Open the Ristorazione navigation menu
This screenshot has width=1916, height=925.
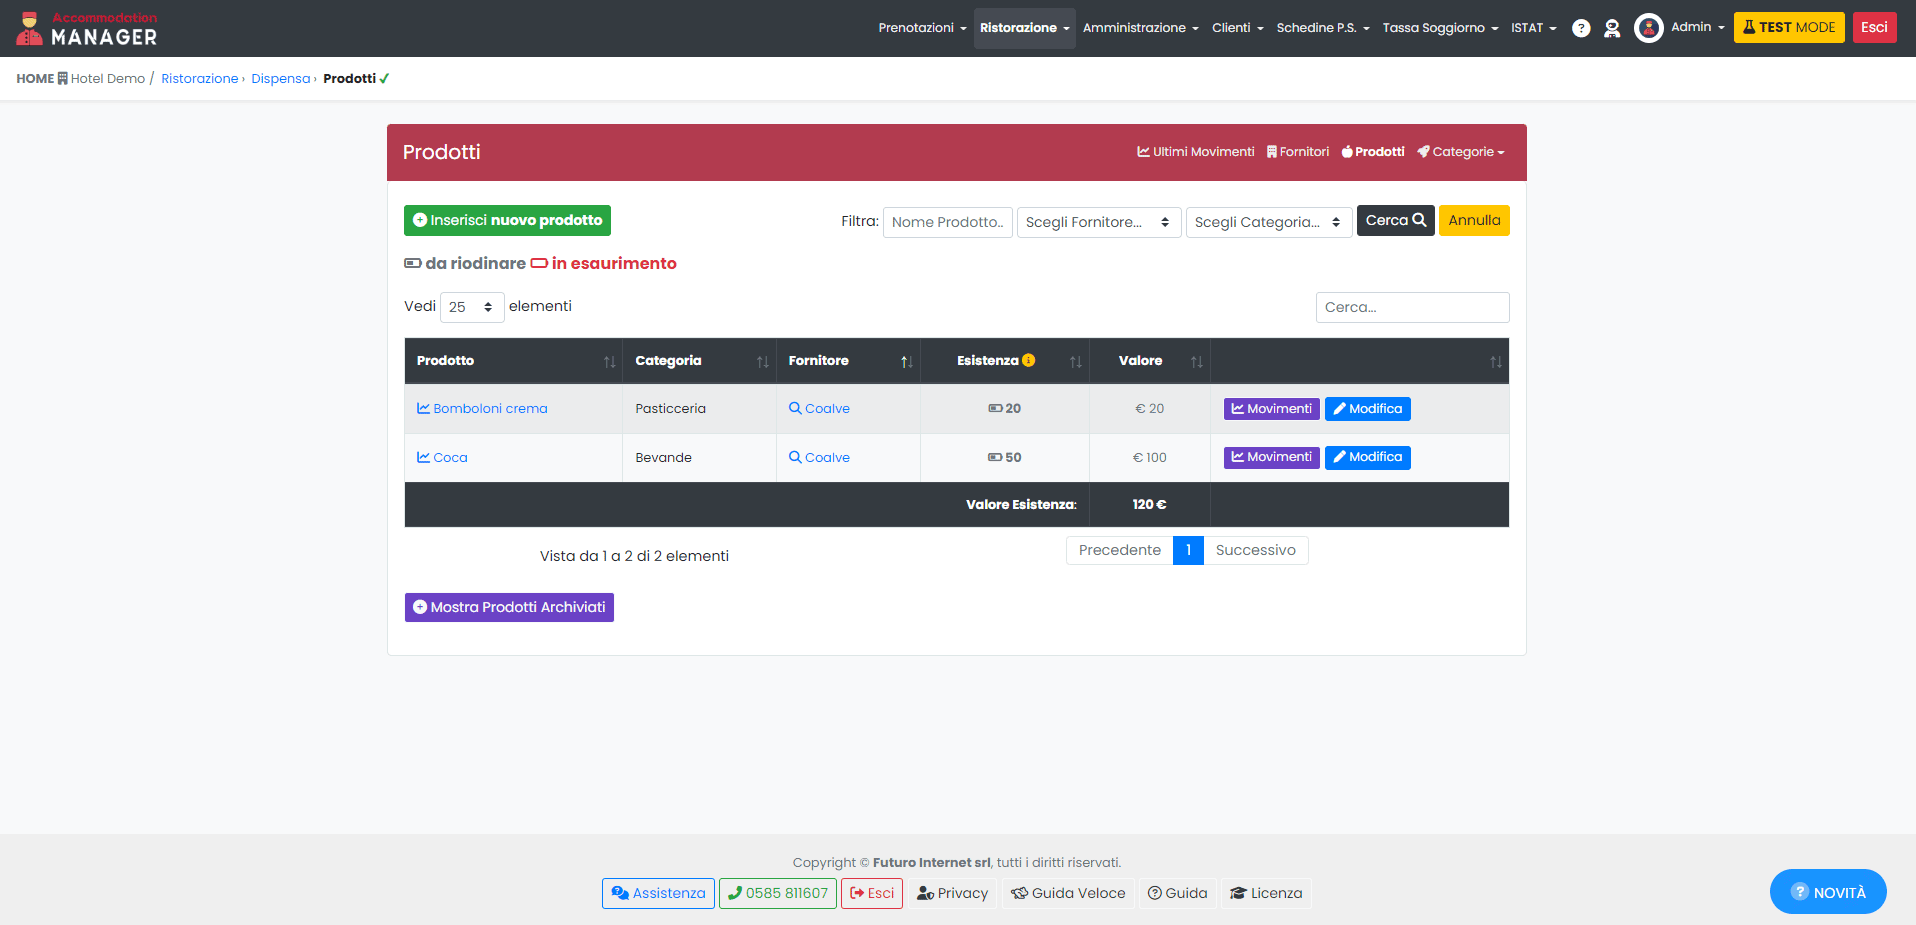[x=1024, y=28]
